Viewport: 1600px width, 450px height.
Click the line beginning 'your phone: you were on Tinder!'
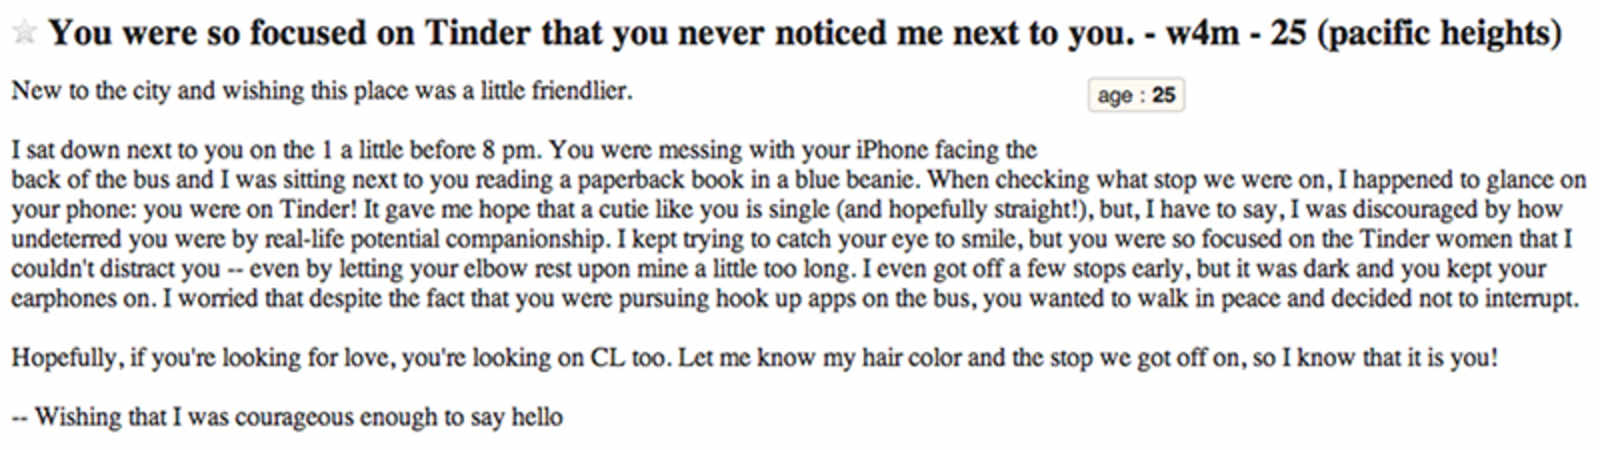[x=787, y=210]
